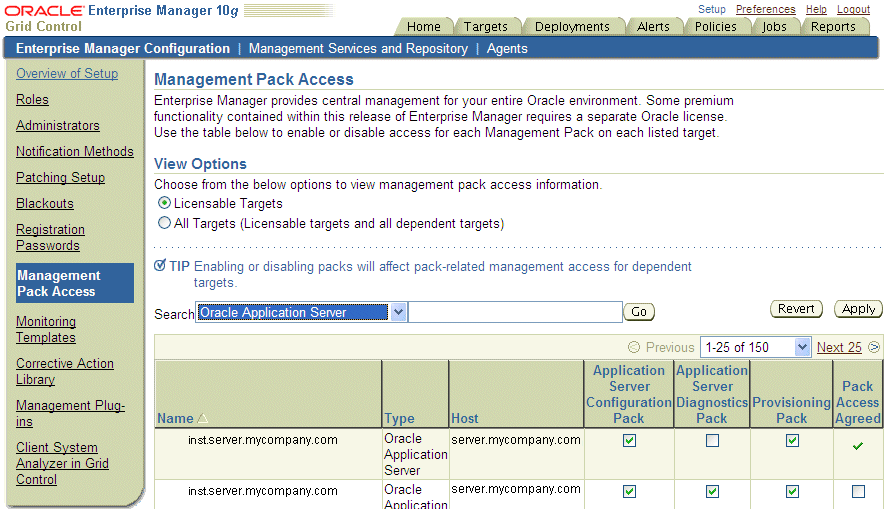Switch to the Home tab
The image size is (887, 509).
pos(424,27)
